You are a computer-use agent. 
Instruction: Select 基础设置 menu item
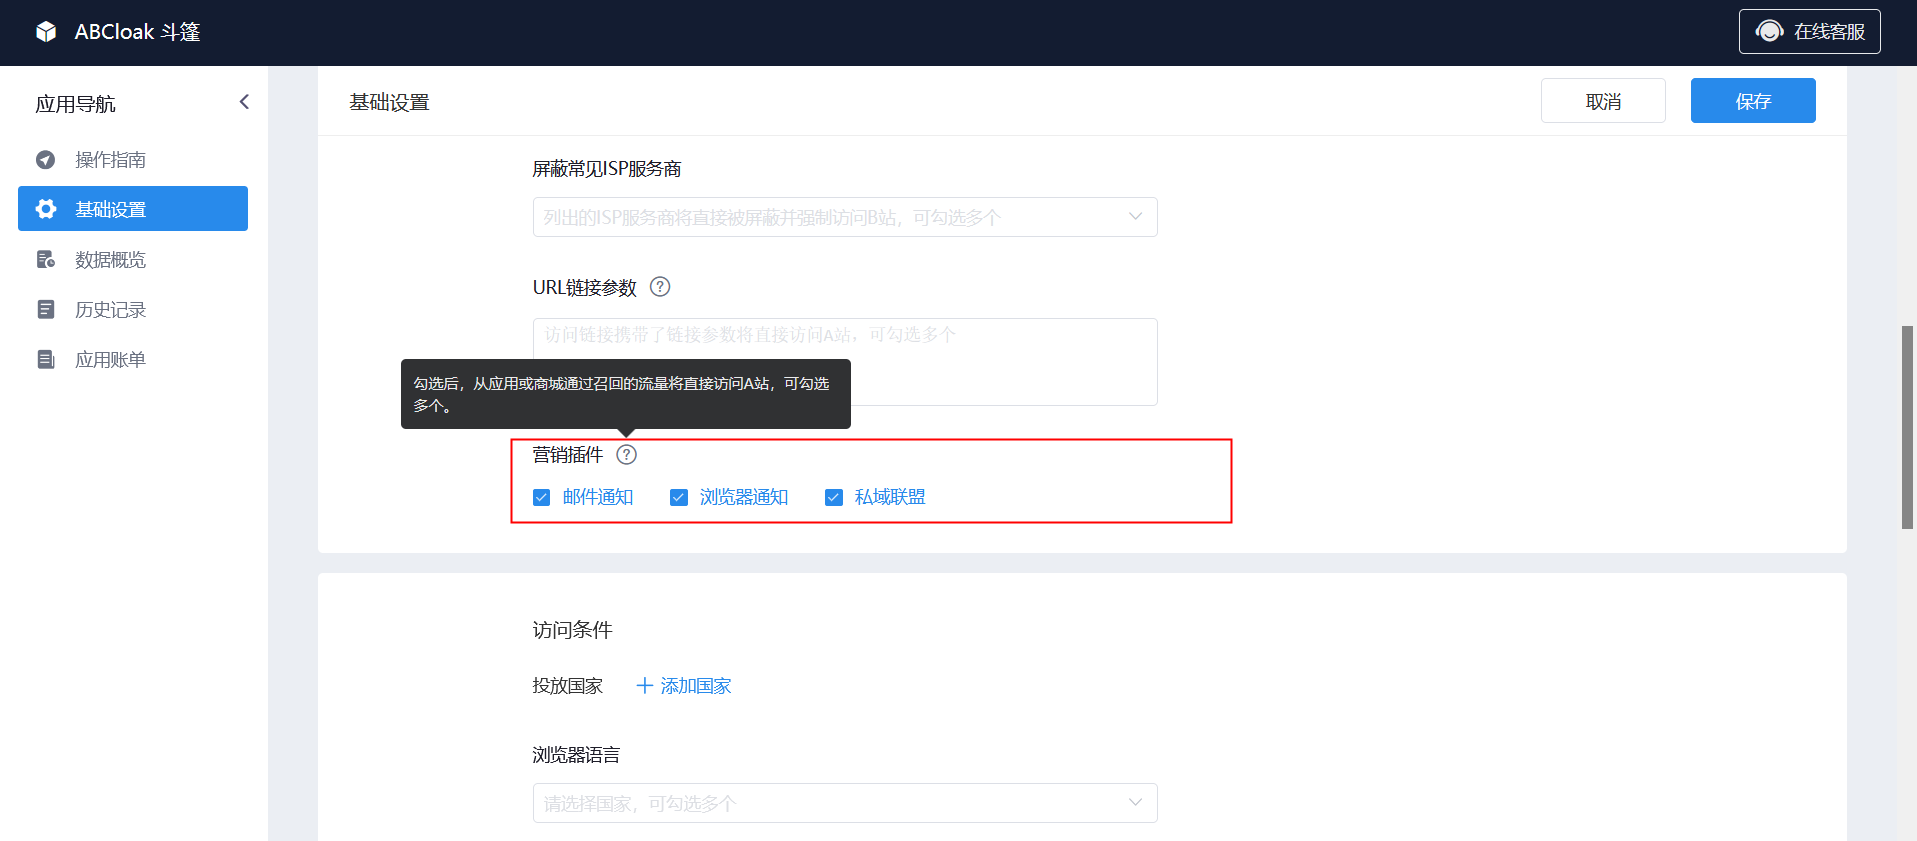[x=133, y=209]
